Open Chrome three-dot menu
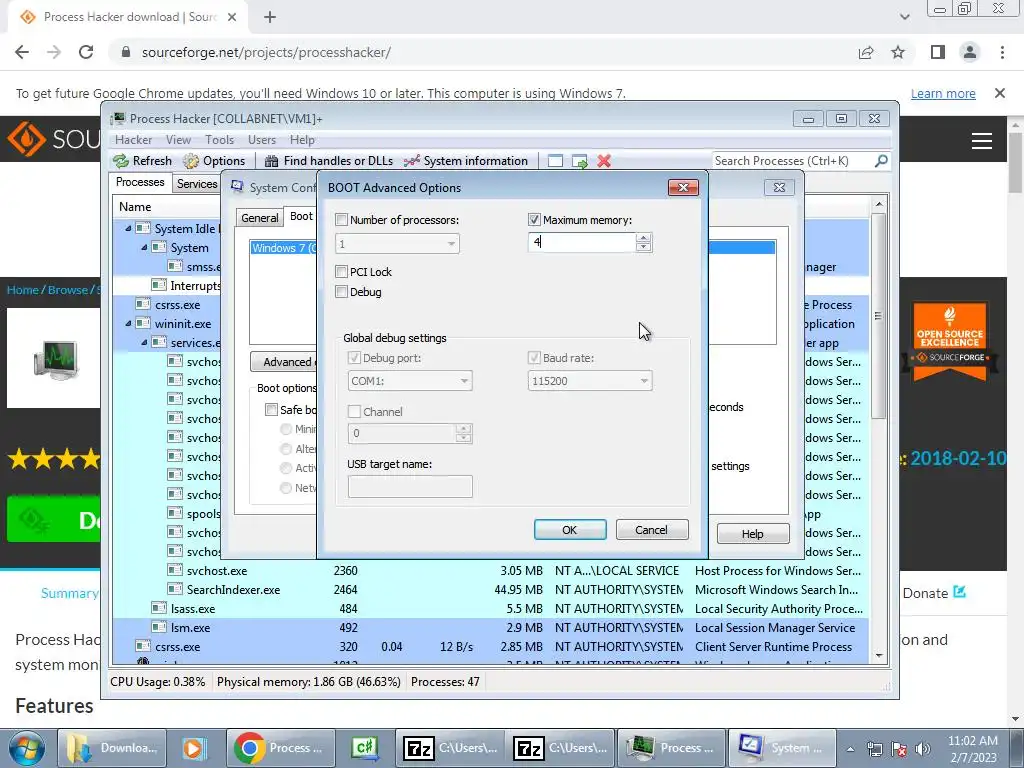The height and width of the screenshot is (768, 1024). [x=1002, y=52]
